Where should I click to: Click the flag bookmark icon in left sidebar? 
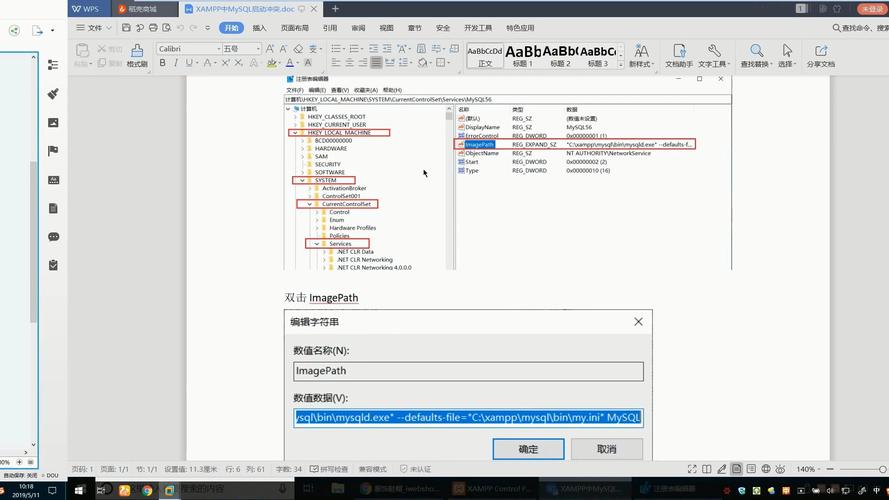[x=53, y=151]
